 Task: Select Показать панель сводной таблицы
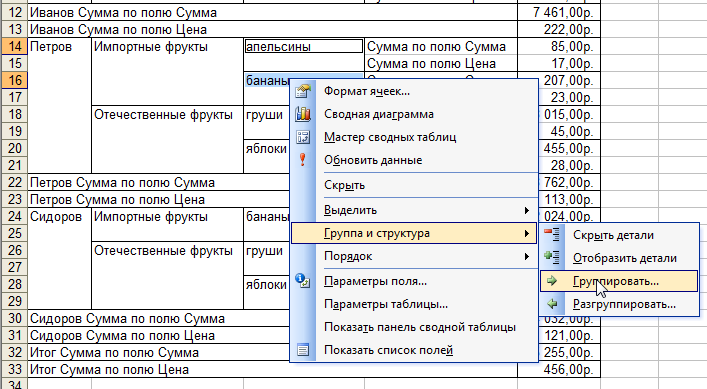pyautogui.click(x=414, y=327)
